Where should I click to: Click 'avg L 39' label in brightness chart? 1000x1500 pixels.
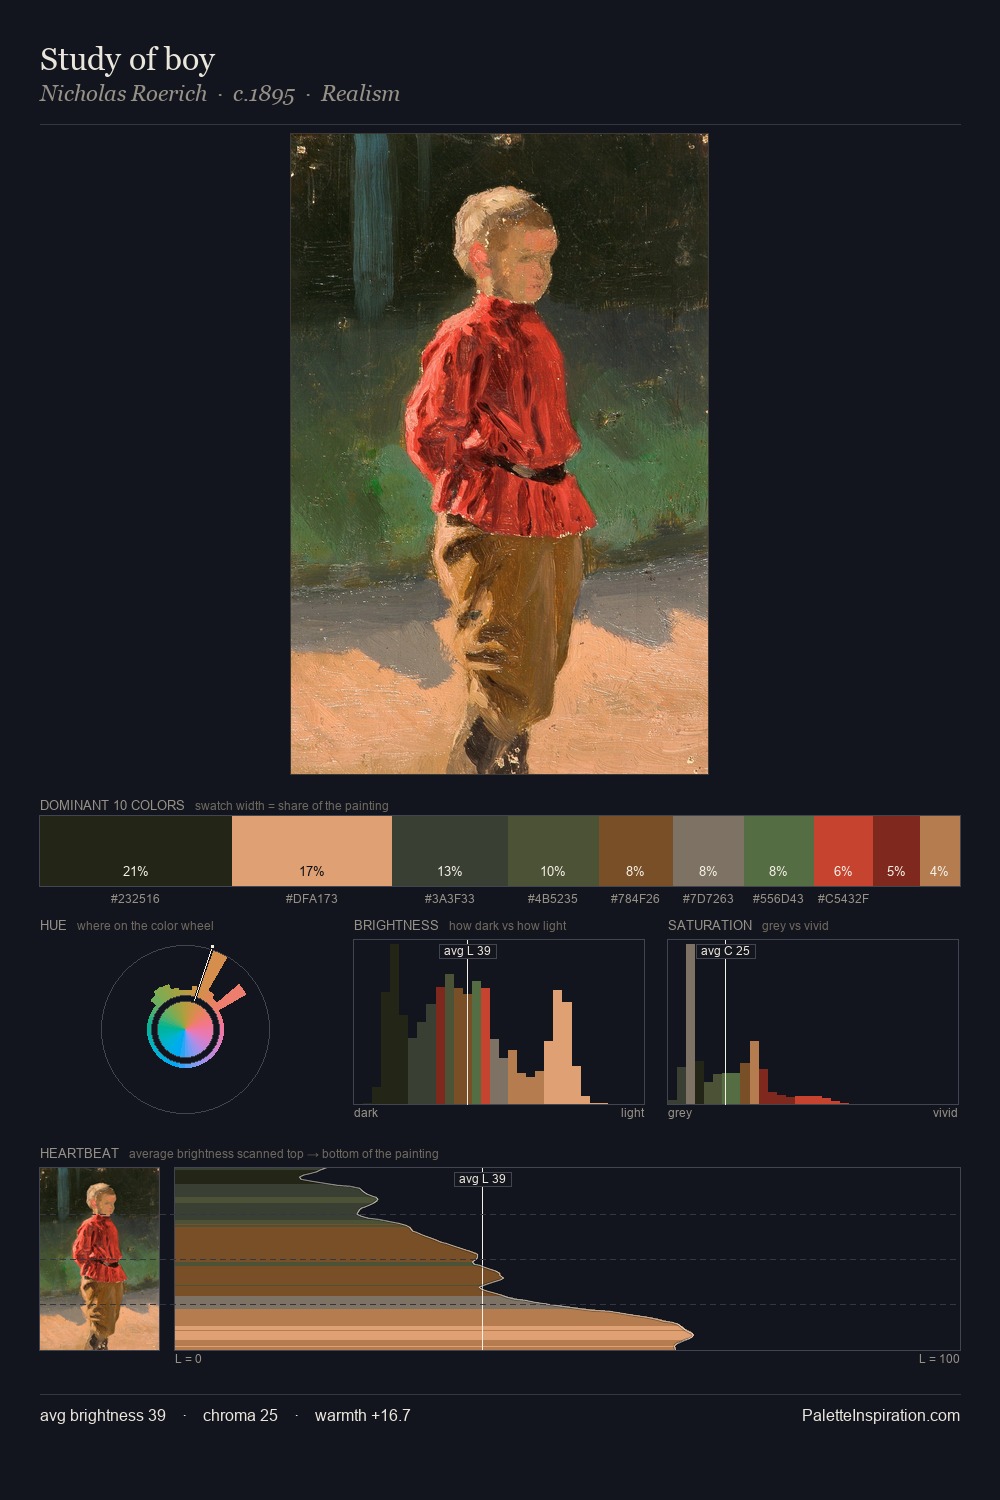468,951
